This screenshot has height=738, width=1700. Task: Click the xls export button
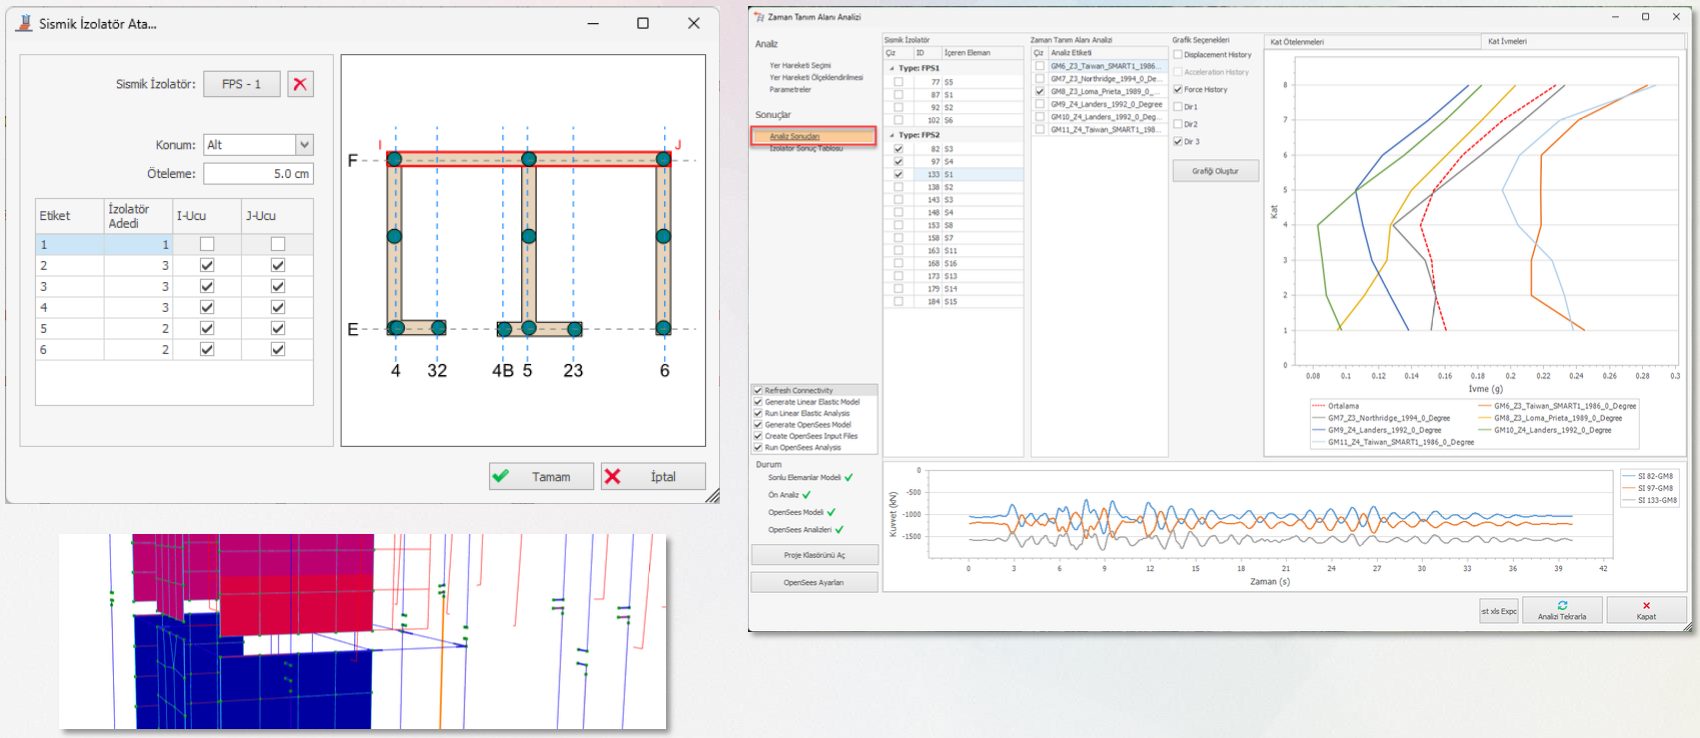pyautogui.click(x=1499, y=611)
